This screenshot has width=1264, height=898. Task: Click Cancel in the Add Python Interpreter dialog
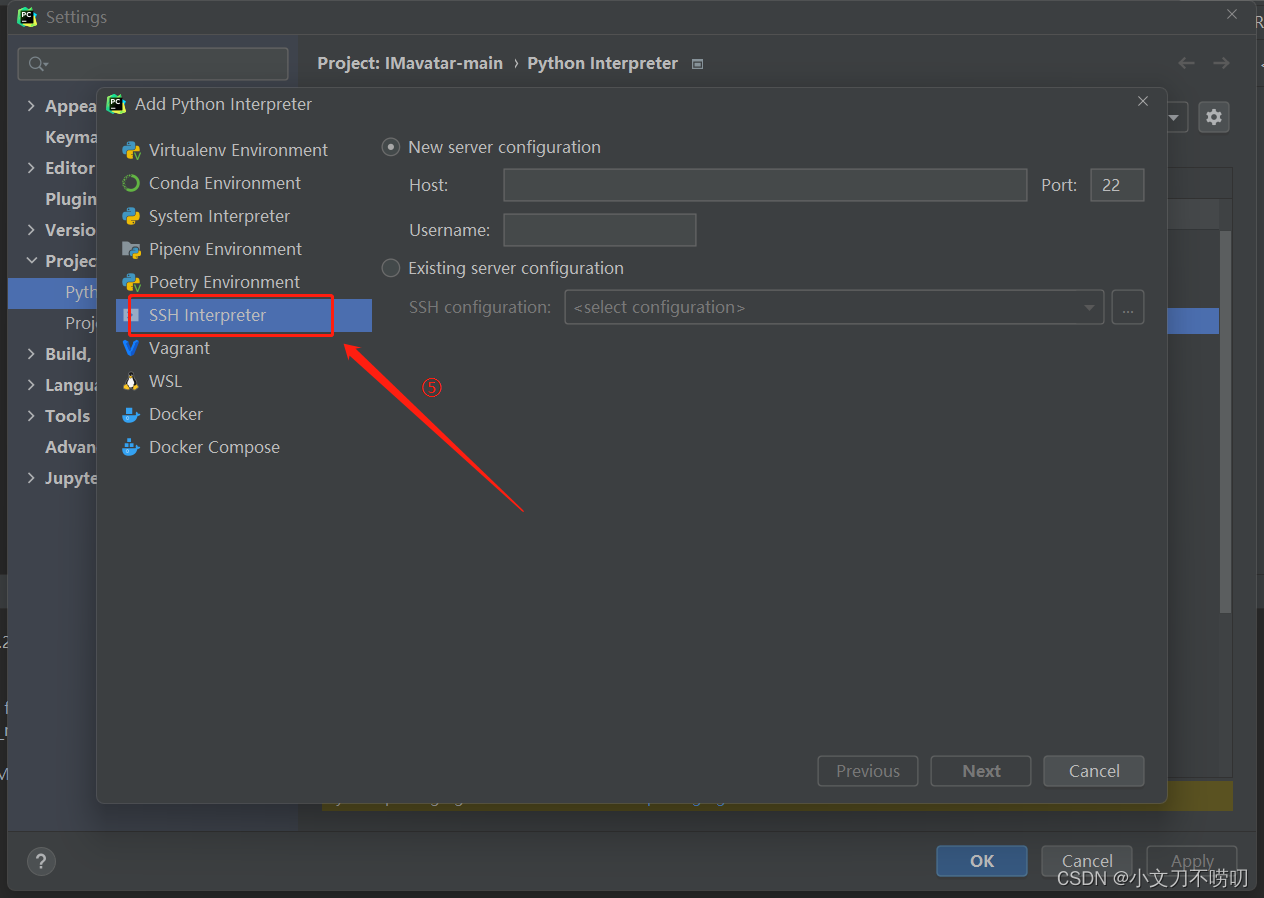point(1094,771)
